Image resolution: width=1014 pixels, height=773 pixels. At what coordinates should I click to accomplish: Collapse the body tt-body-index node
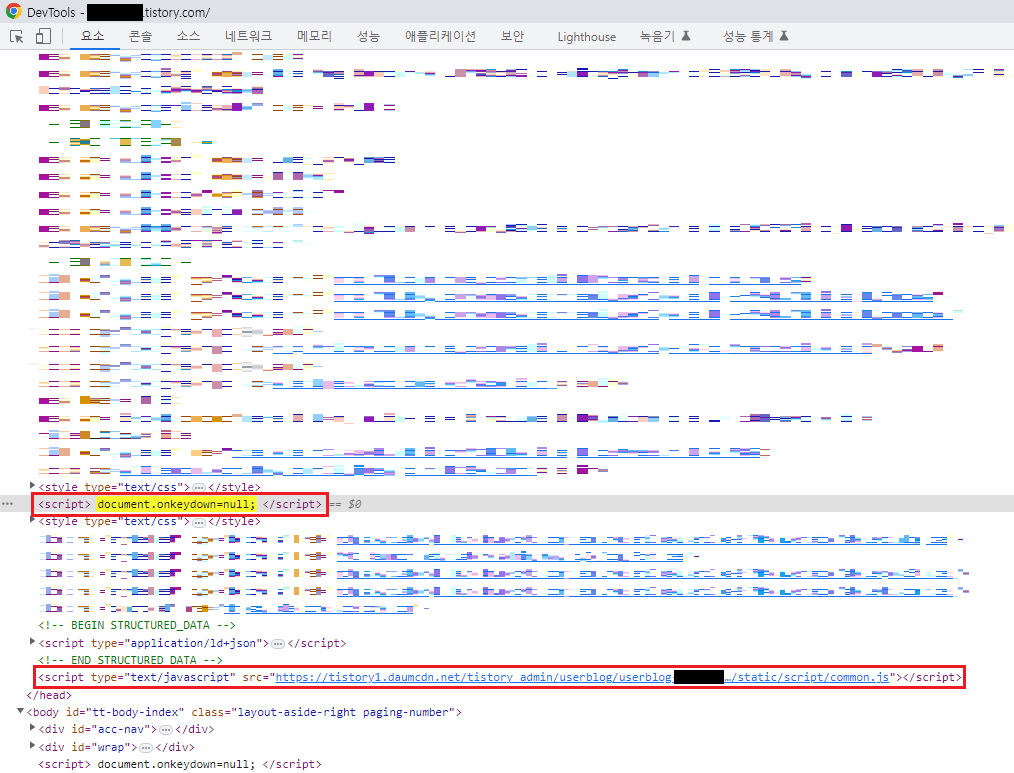point(21,711)
